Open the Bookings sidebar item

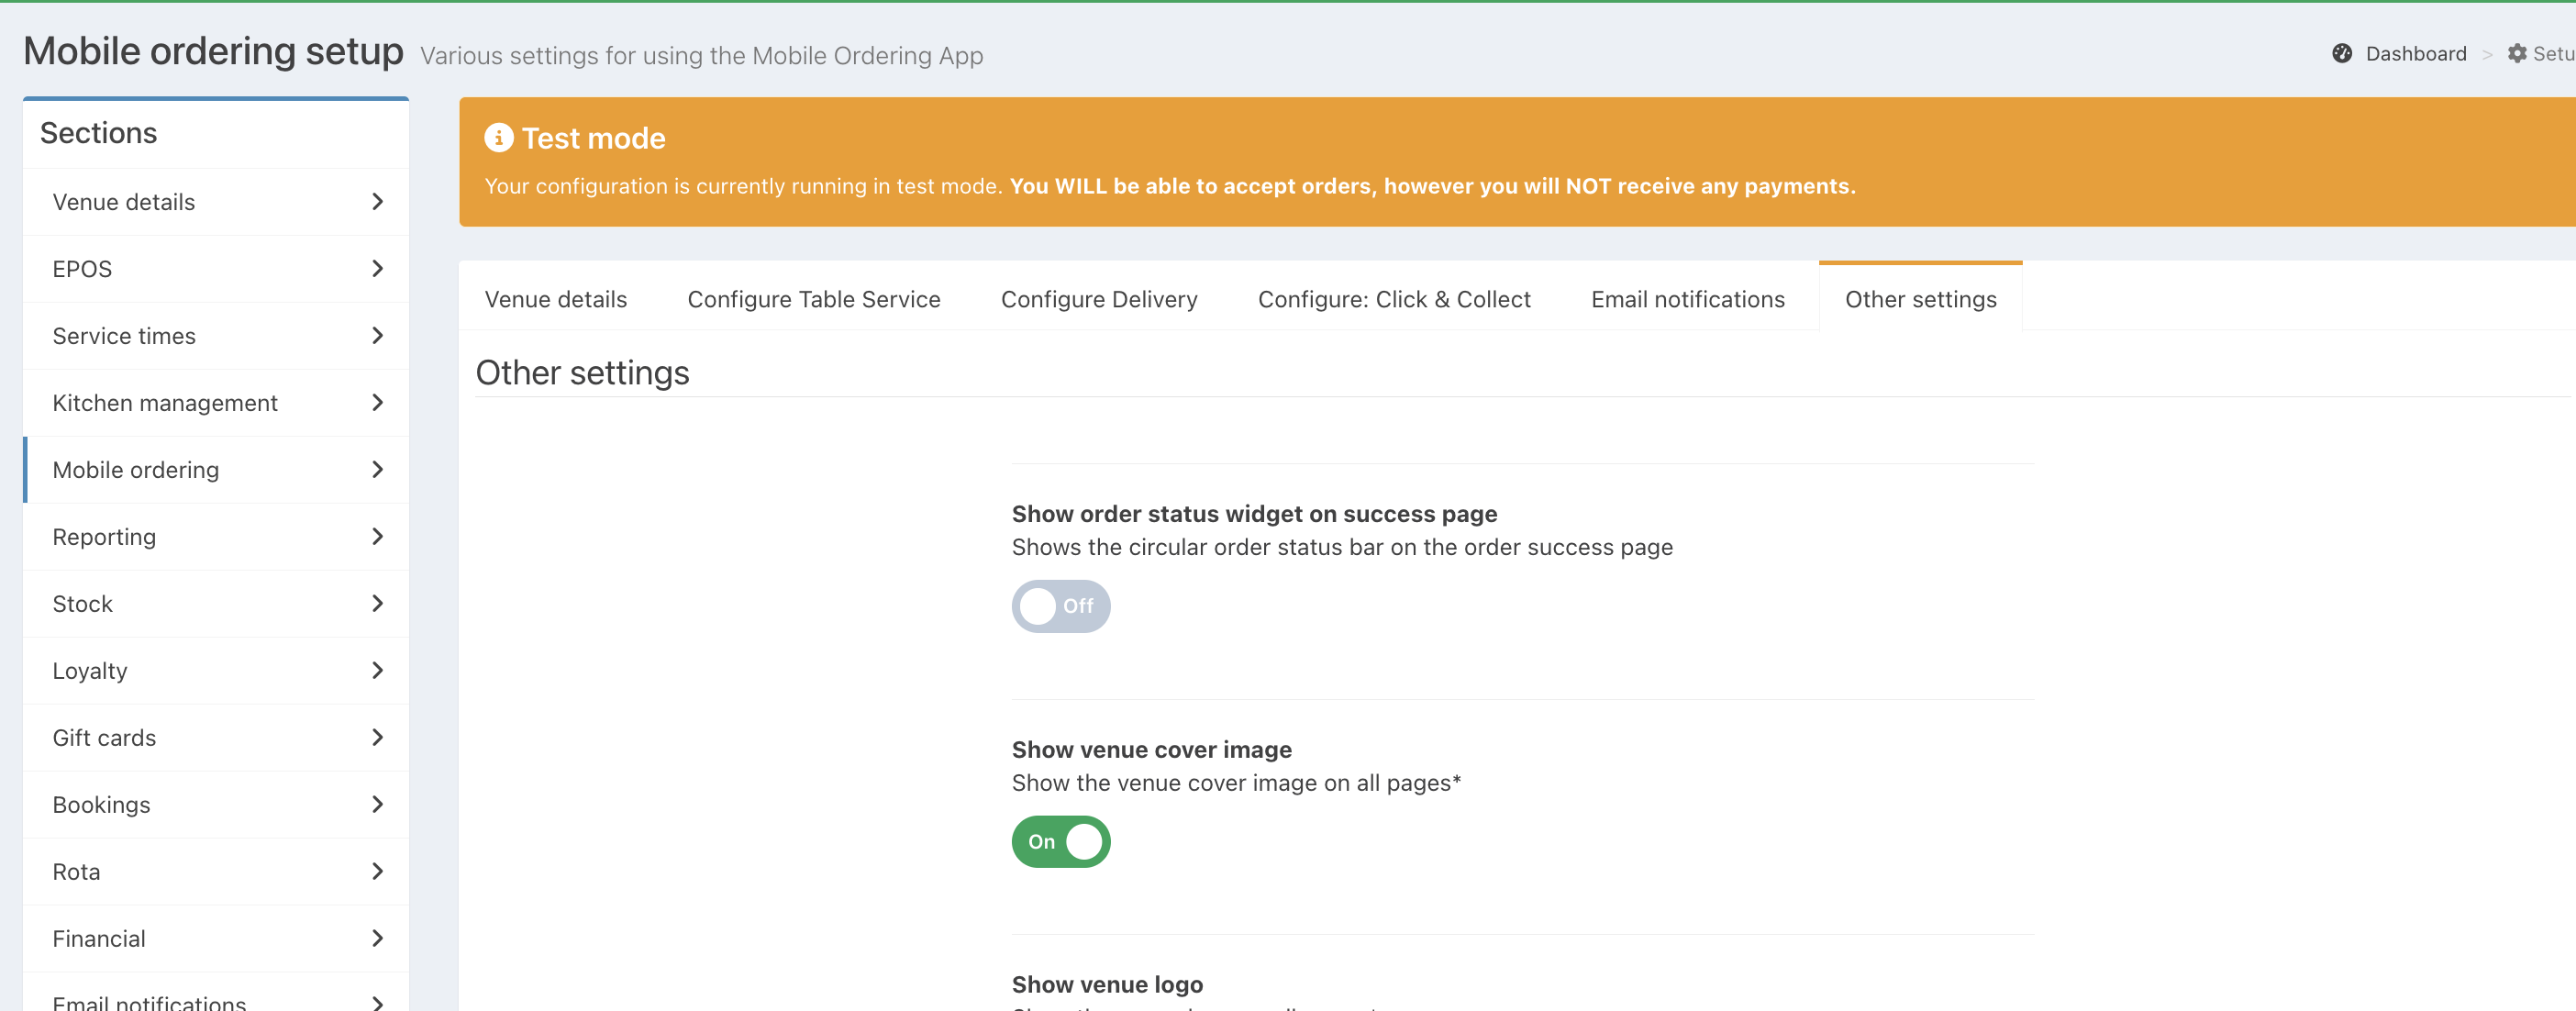point(101,805)
